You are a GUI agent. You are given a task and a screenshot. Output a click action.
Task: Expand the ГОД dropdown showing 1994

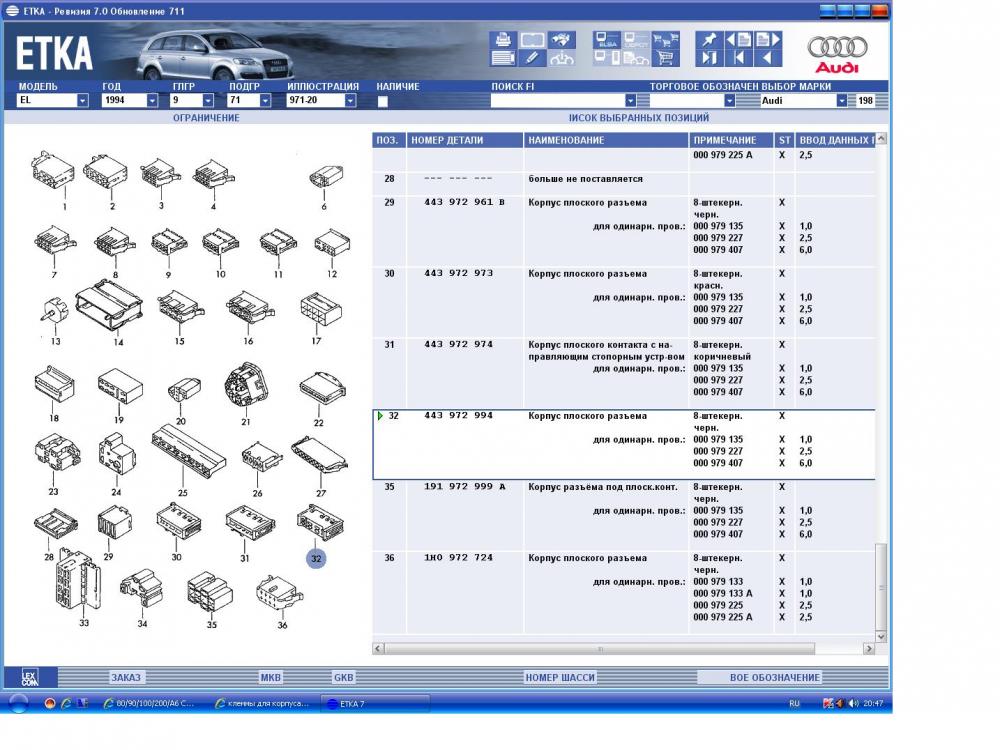click(152, 101)
